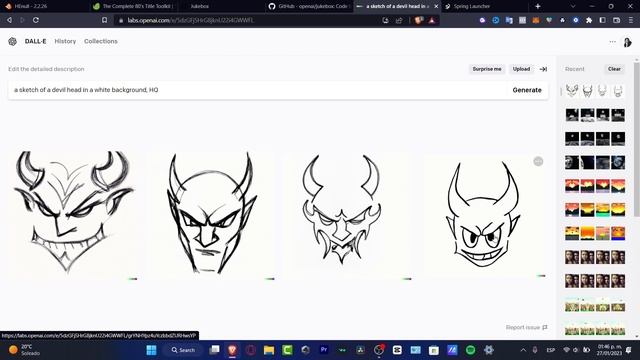Switch to the HEnull browser tab
The image size is (640, 360).
click(x=43, y=6)
